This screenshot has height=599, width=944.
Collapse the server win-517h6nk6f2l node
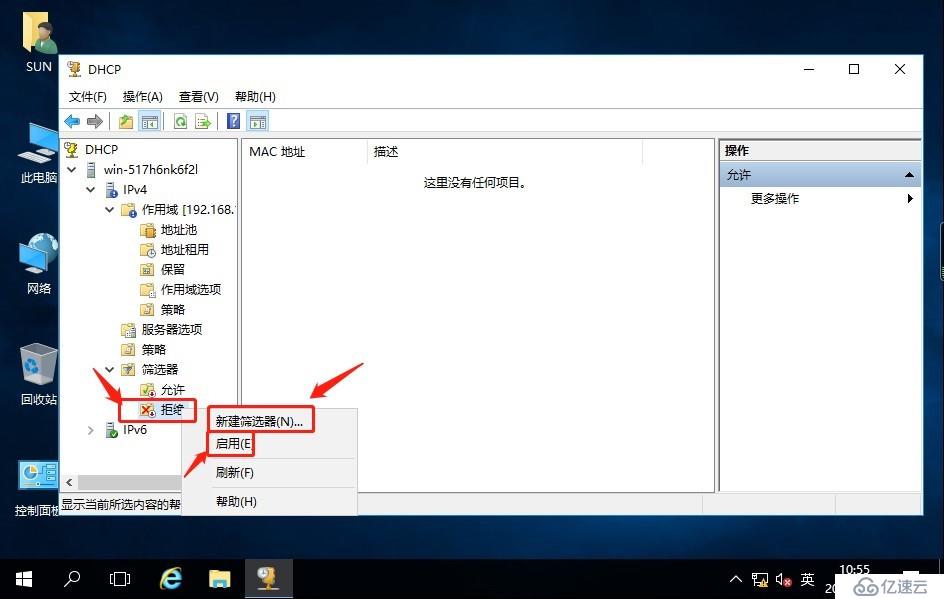pos(72,169)
